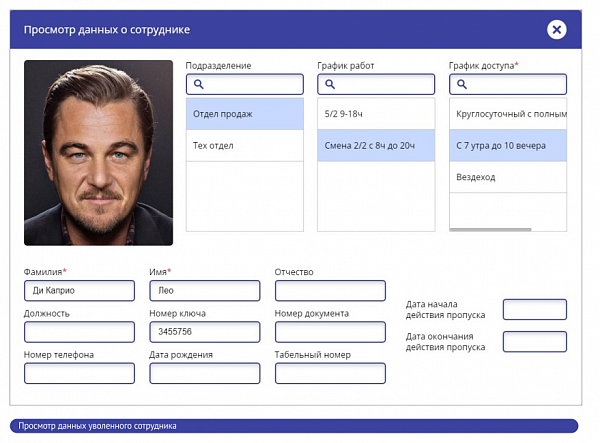The height and width of the screenshot is (443, 600).
Task: Select the Вездеход access schedule
Action: [x=508, y=177]
